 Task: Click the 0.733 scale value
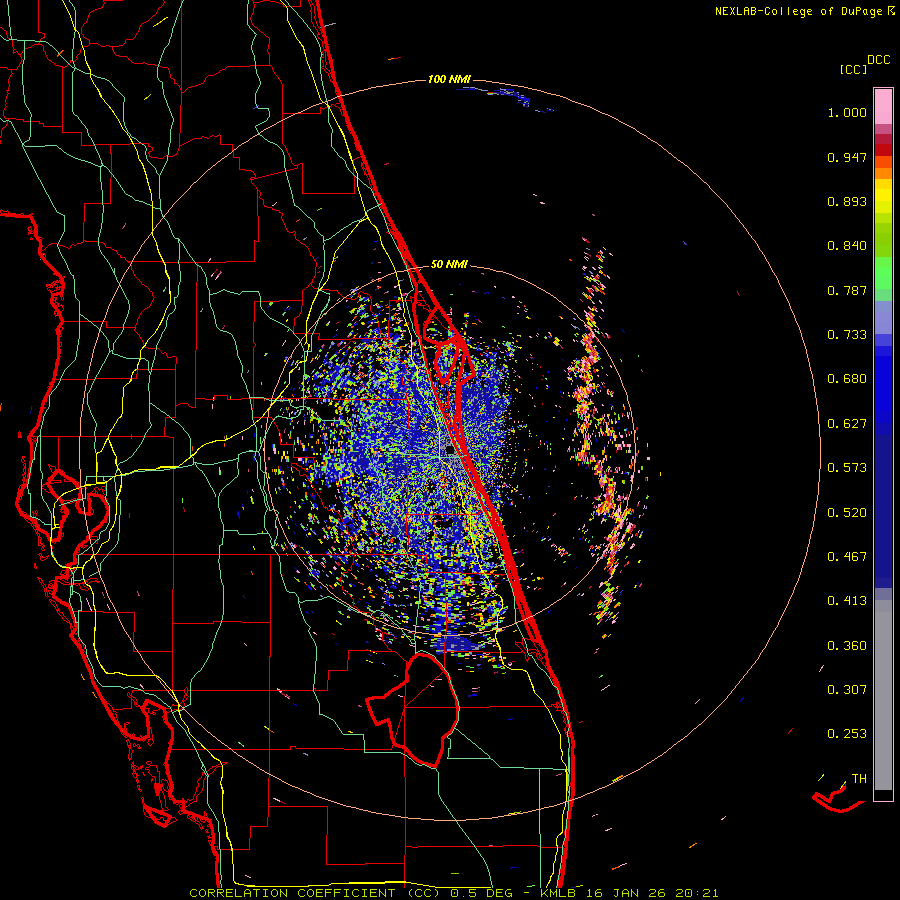847,335
